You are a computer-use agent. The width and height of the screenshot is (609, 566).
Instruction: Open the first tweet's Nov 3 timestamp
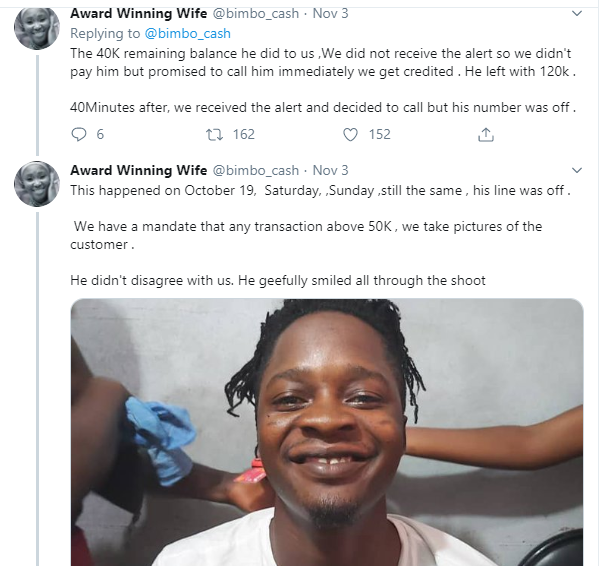(x=331, y=13)
